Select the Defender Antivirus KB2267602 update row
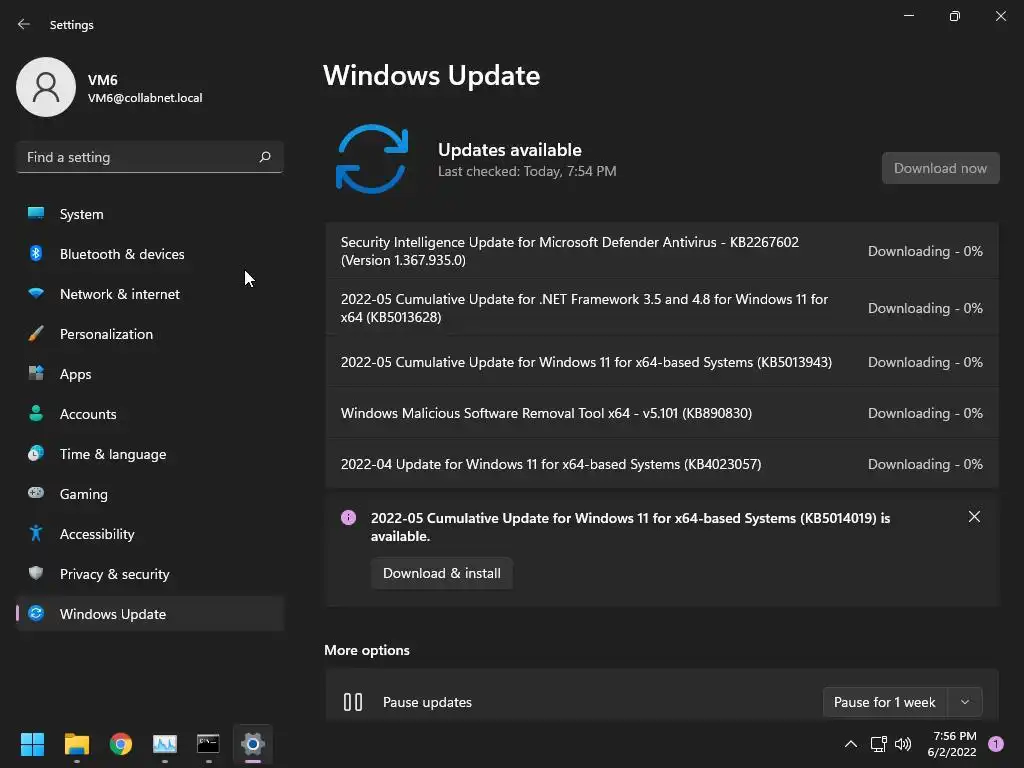 pos(662,251)
